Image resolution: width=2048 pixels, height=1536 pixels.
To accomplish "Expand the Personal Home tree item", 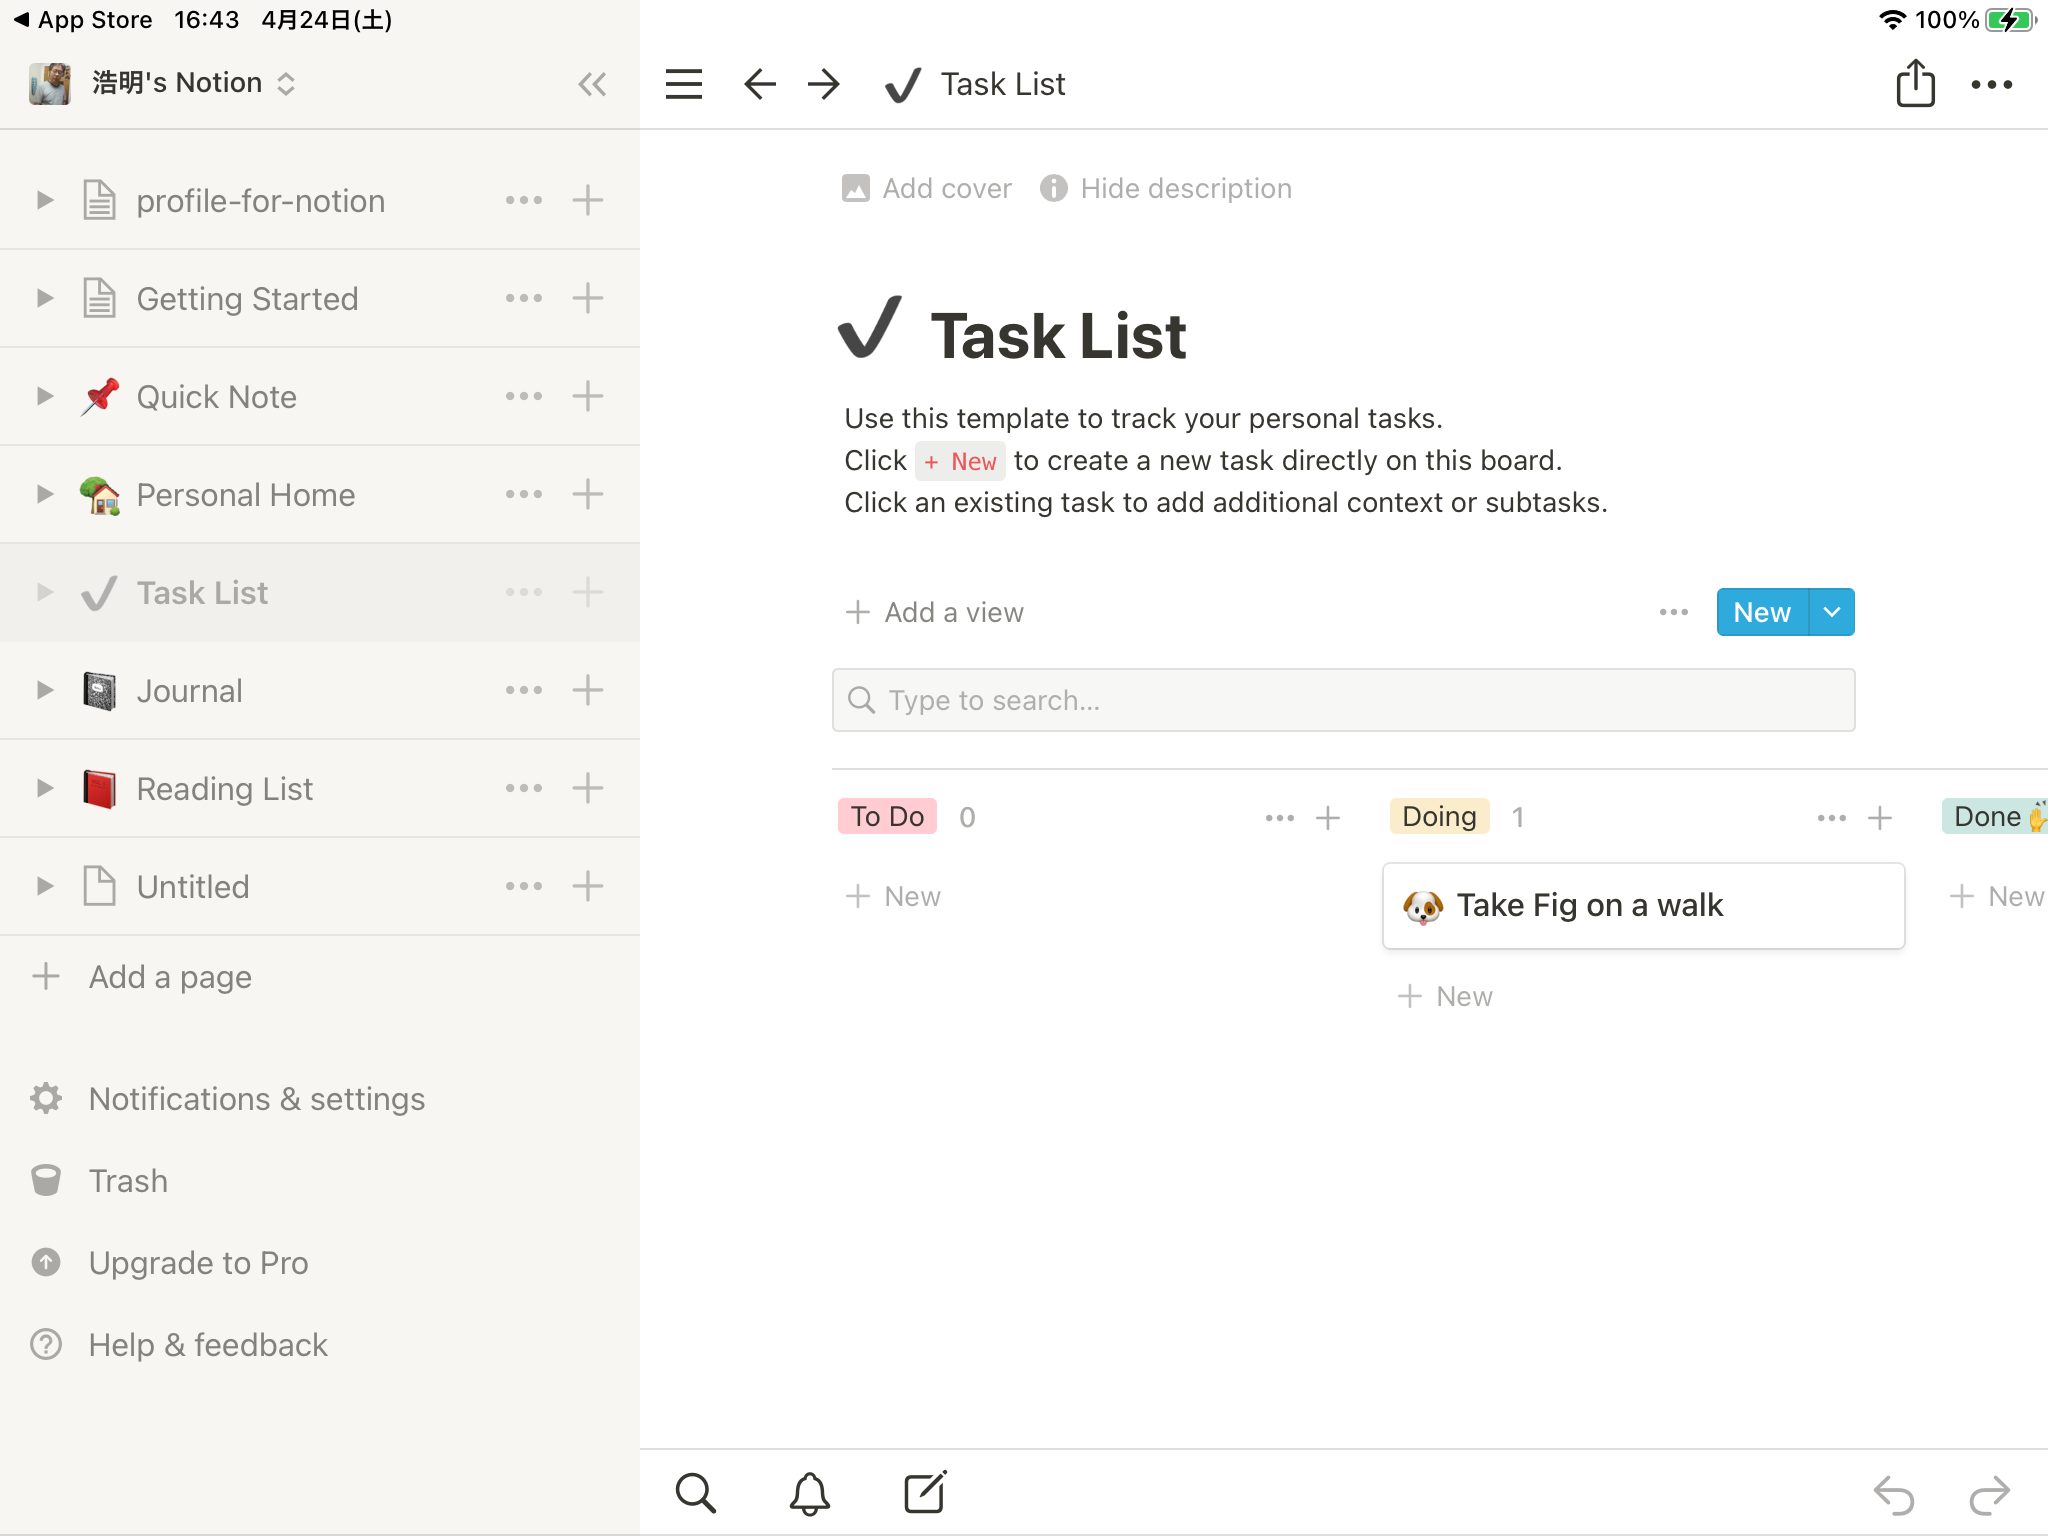I will click(x=45, y=494).
